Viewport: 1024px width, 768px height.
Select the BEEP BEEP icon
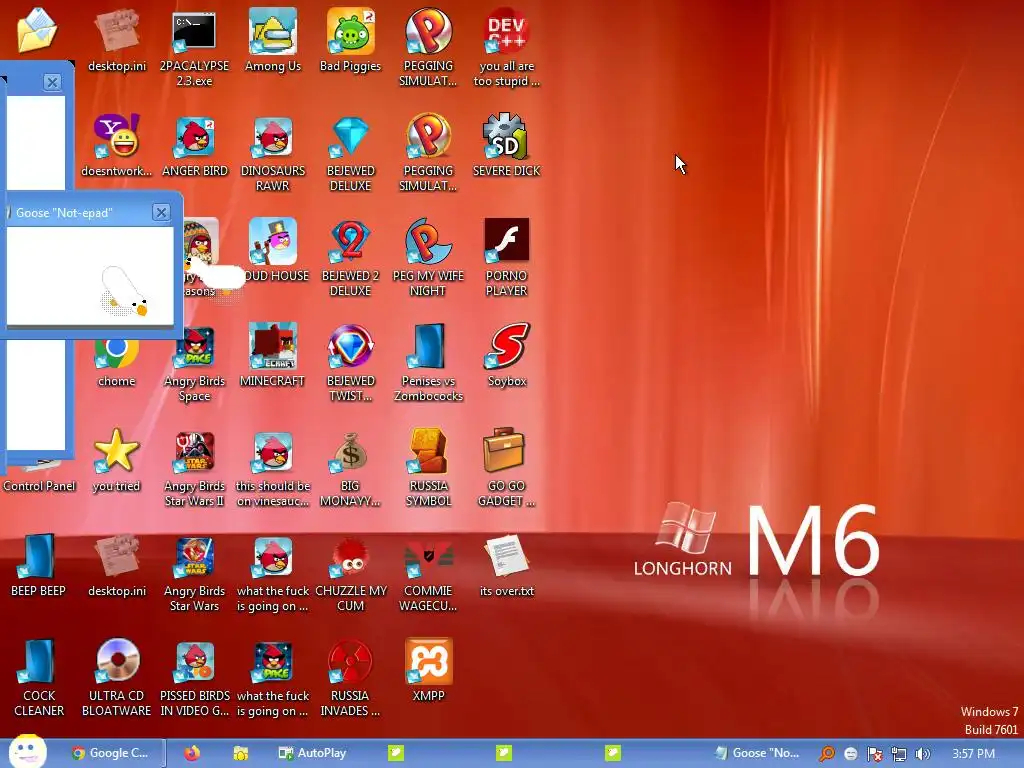click(38, 557)
